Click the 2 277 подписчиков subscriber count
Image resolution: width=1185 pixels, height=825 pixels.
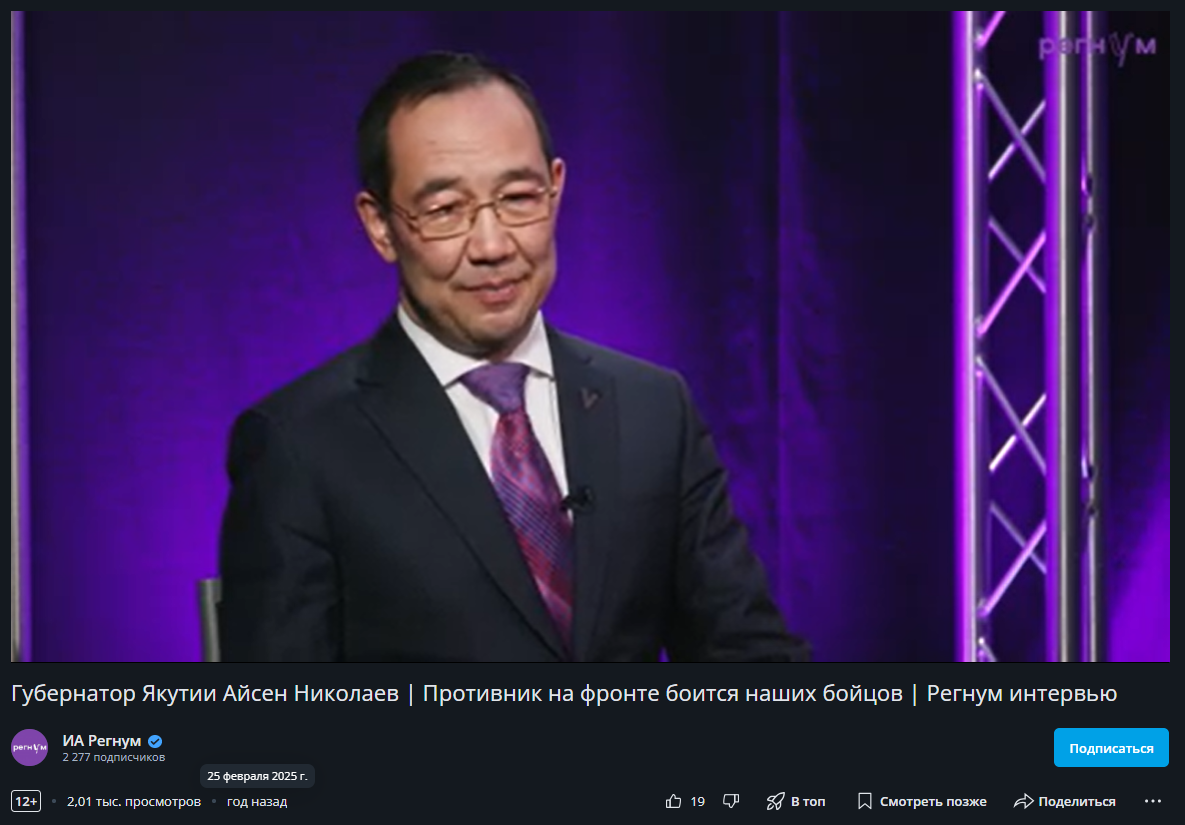click(113, 757)
